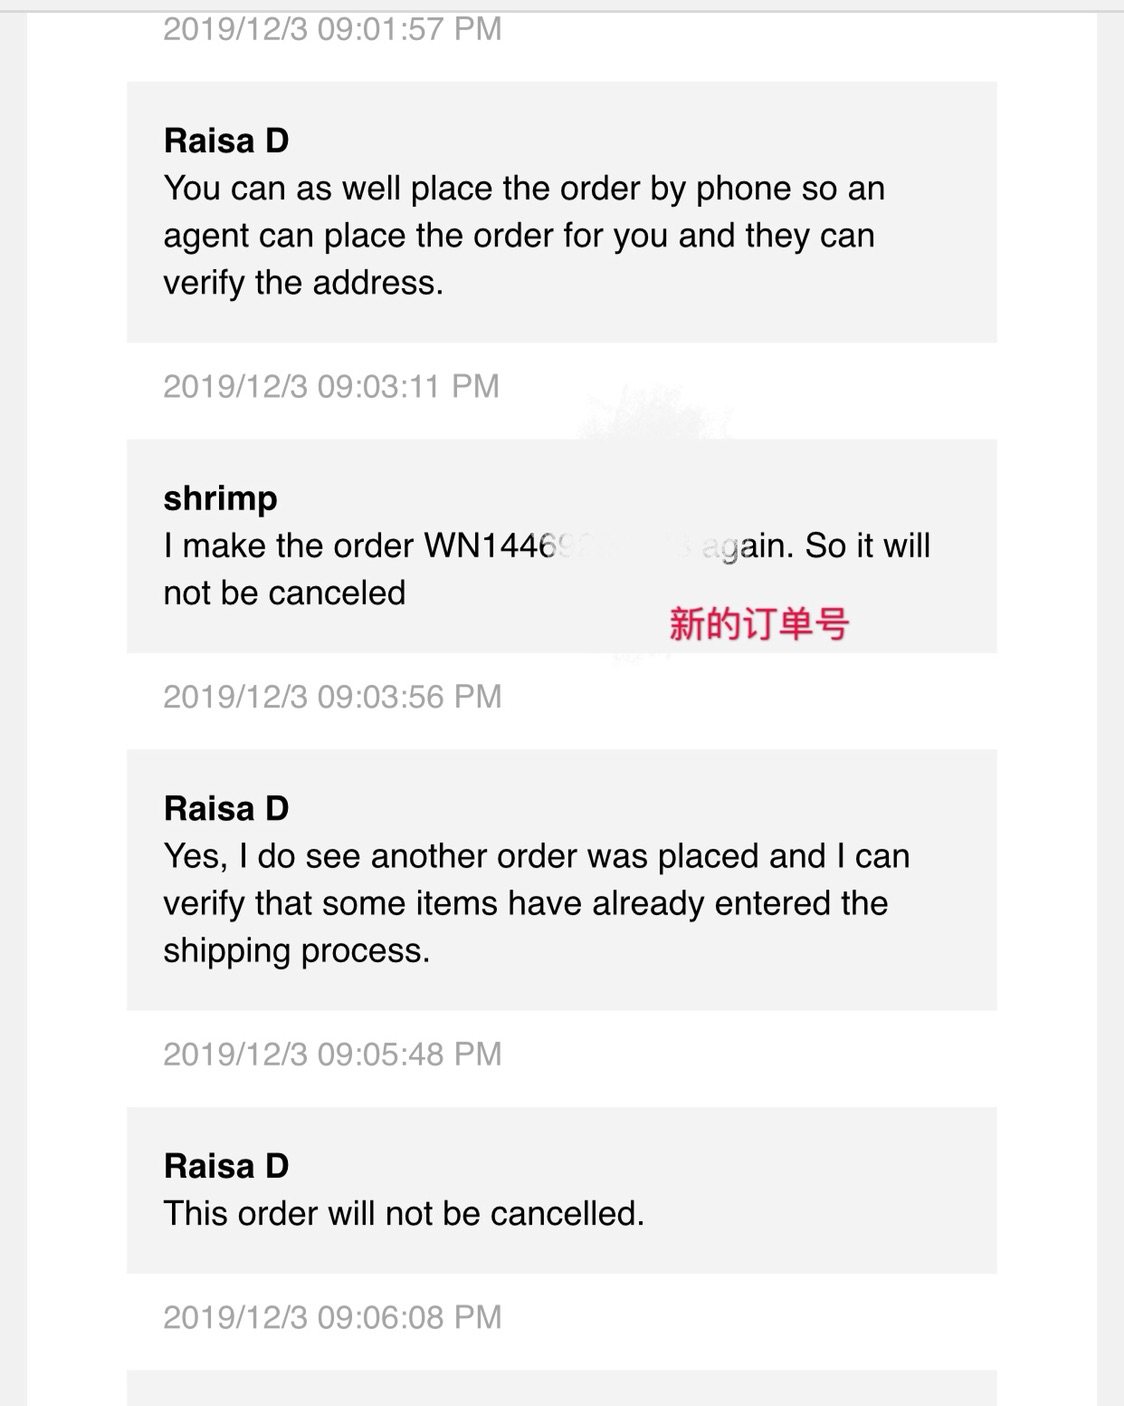This screenshot has width=1124, height=1406.
Task: Click the 09:06:08 PM timestamp
Action: tap(332, 1317)
